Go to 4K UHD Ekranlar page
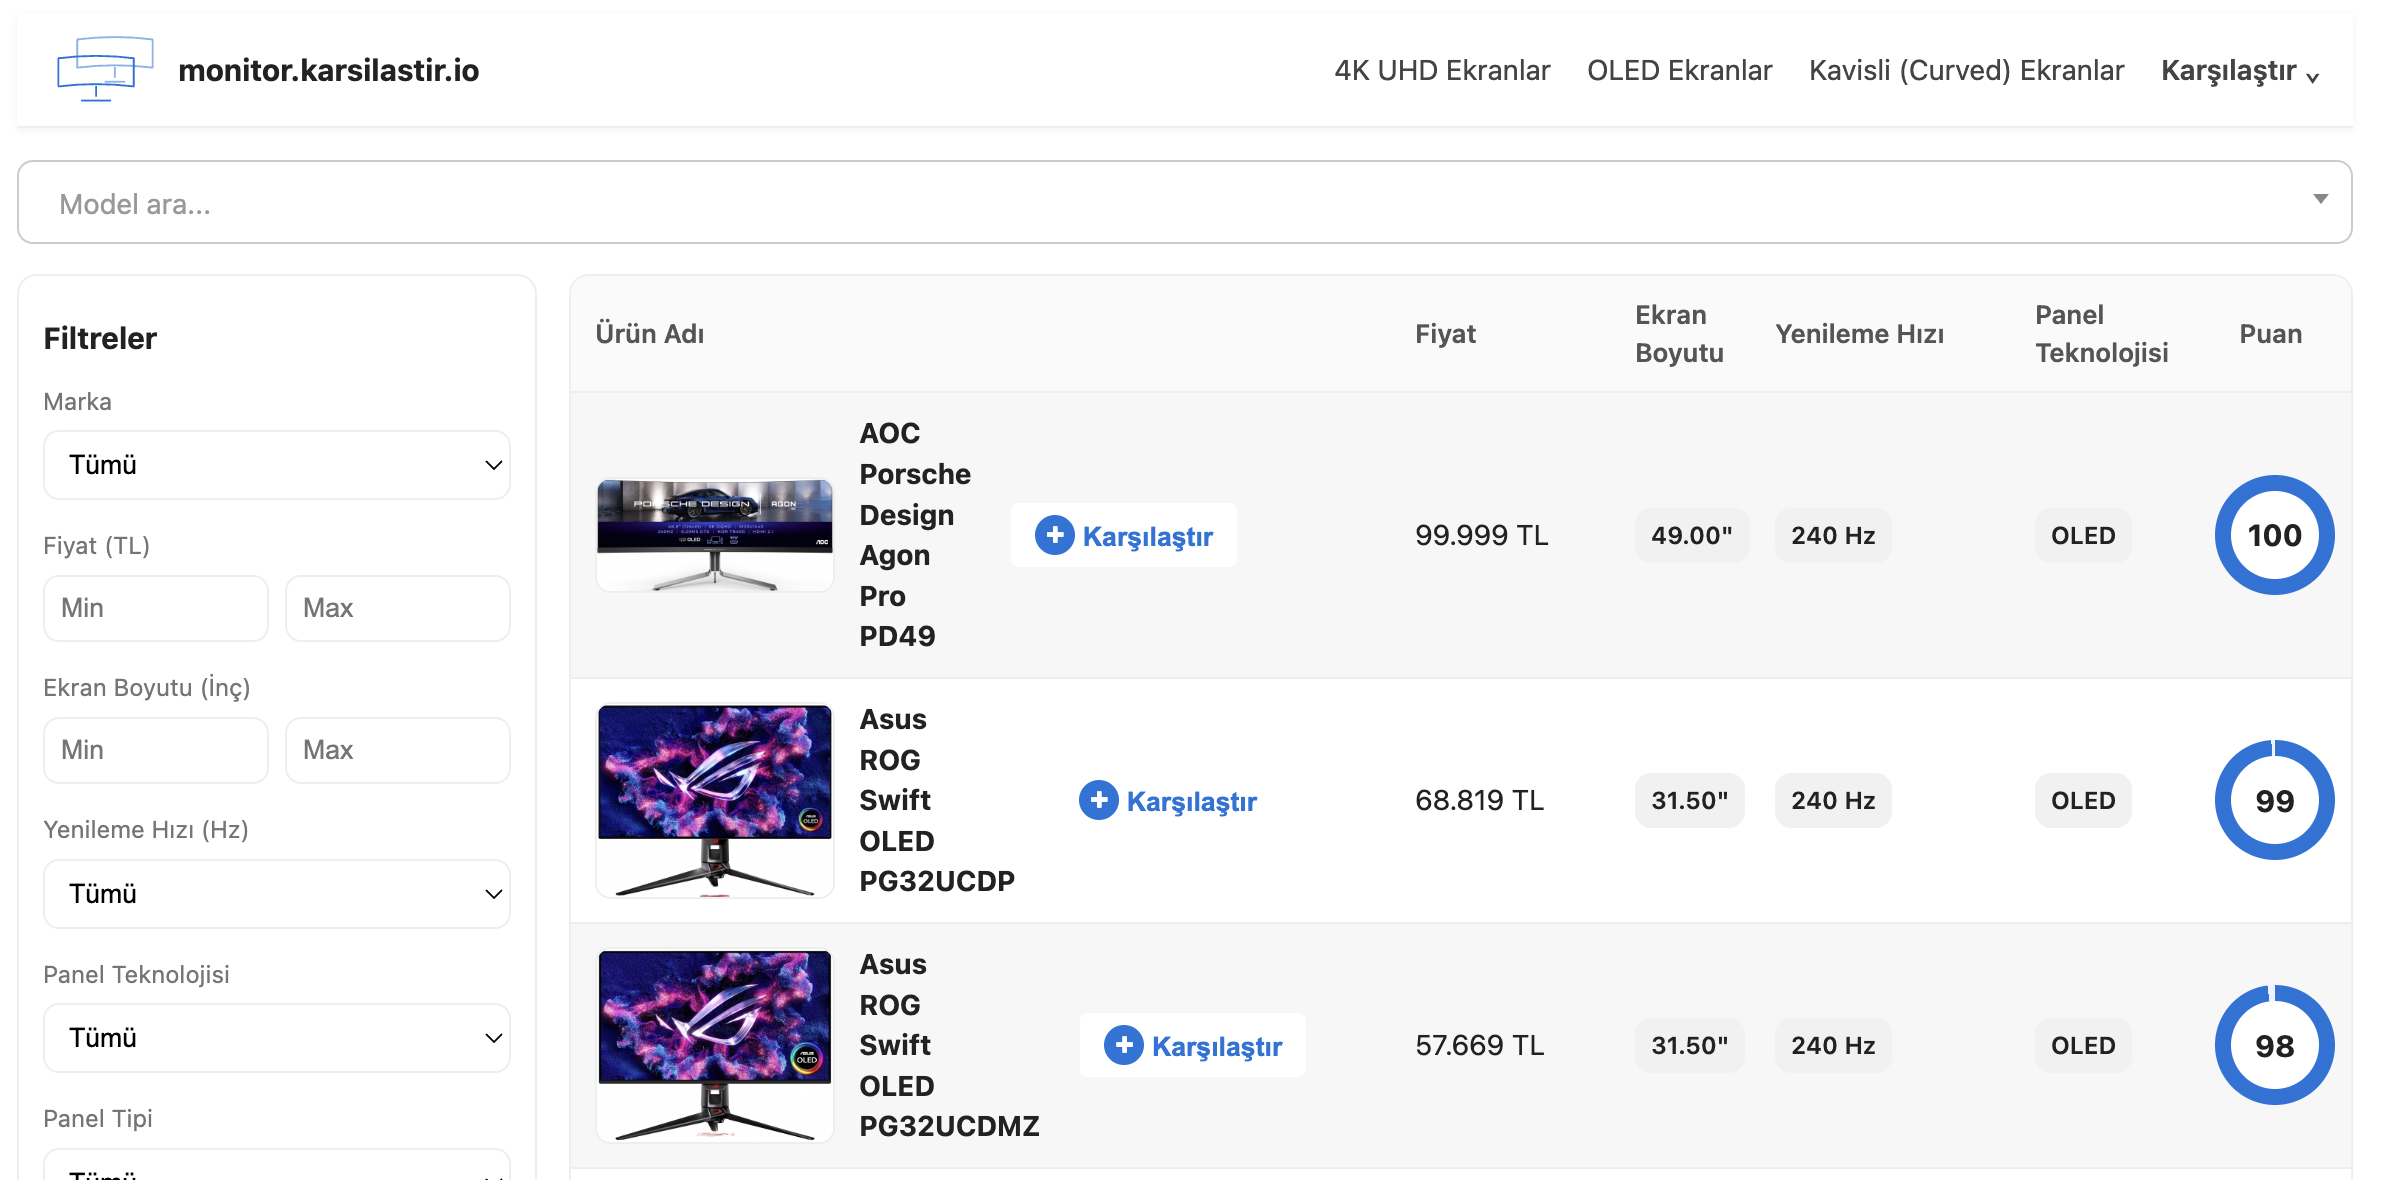Viewport: 2398px width, 1180px height. click(x=1442, y=71)
